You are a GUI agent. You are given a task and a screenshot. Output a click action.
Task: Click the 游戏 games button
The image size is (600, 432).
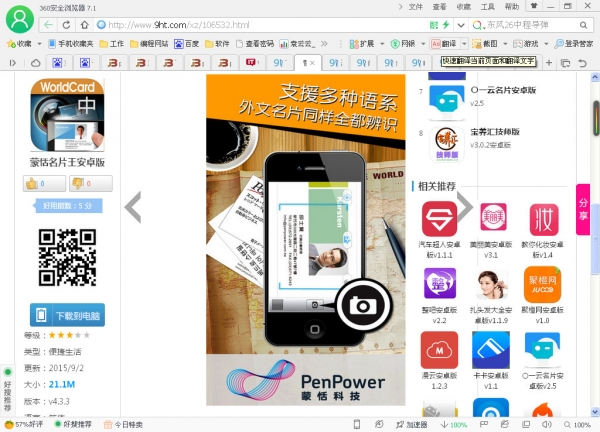tap(526, 44)
